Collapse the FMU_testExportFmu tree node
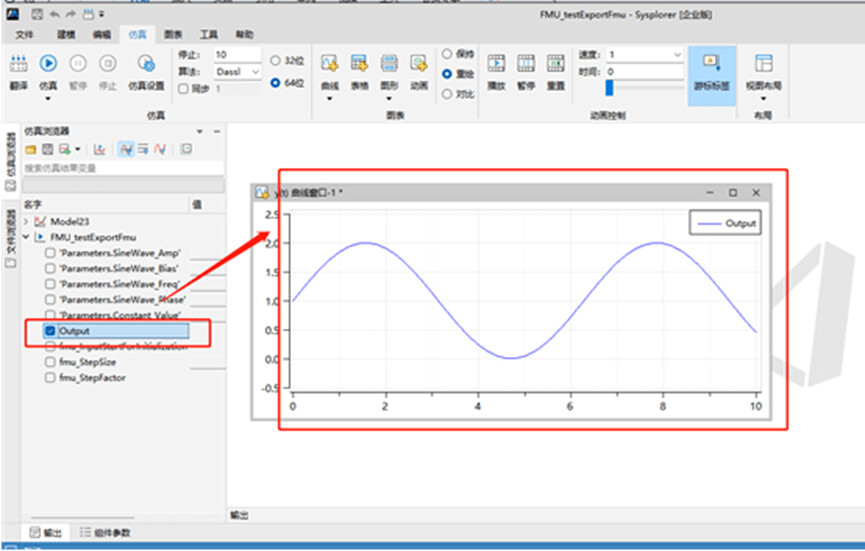Image resolution: width=865 pixels, height=551 pixels. pyautogui.click(x=26, y=237)
